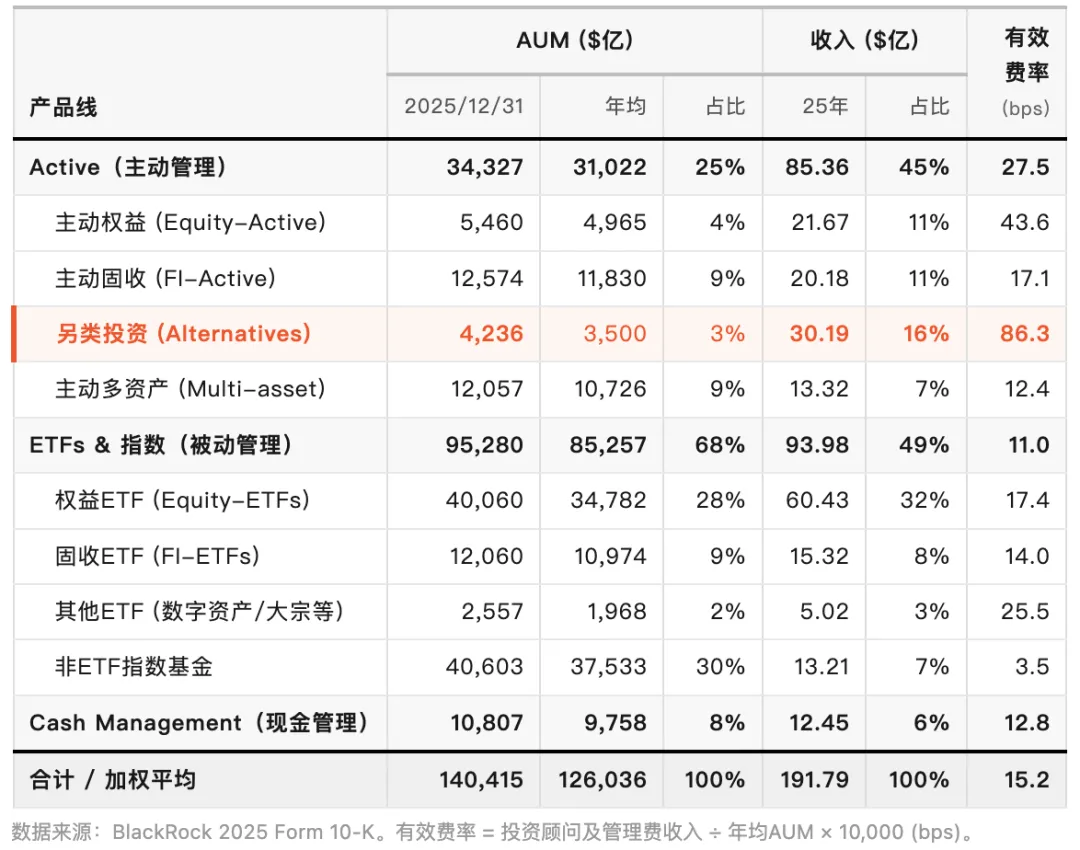
Task: Select the Active（主动管理）row label
Action: click(129, 167)
